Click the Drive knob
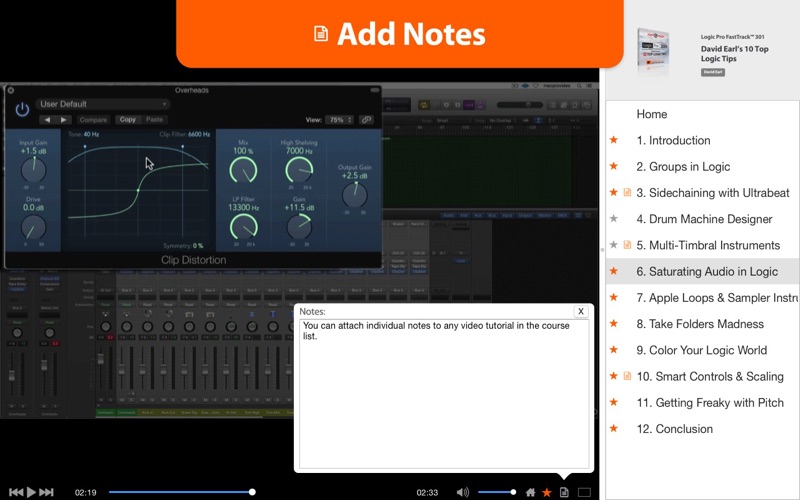Viewport: 800px width, 500px height. coord(33,227)
